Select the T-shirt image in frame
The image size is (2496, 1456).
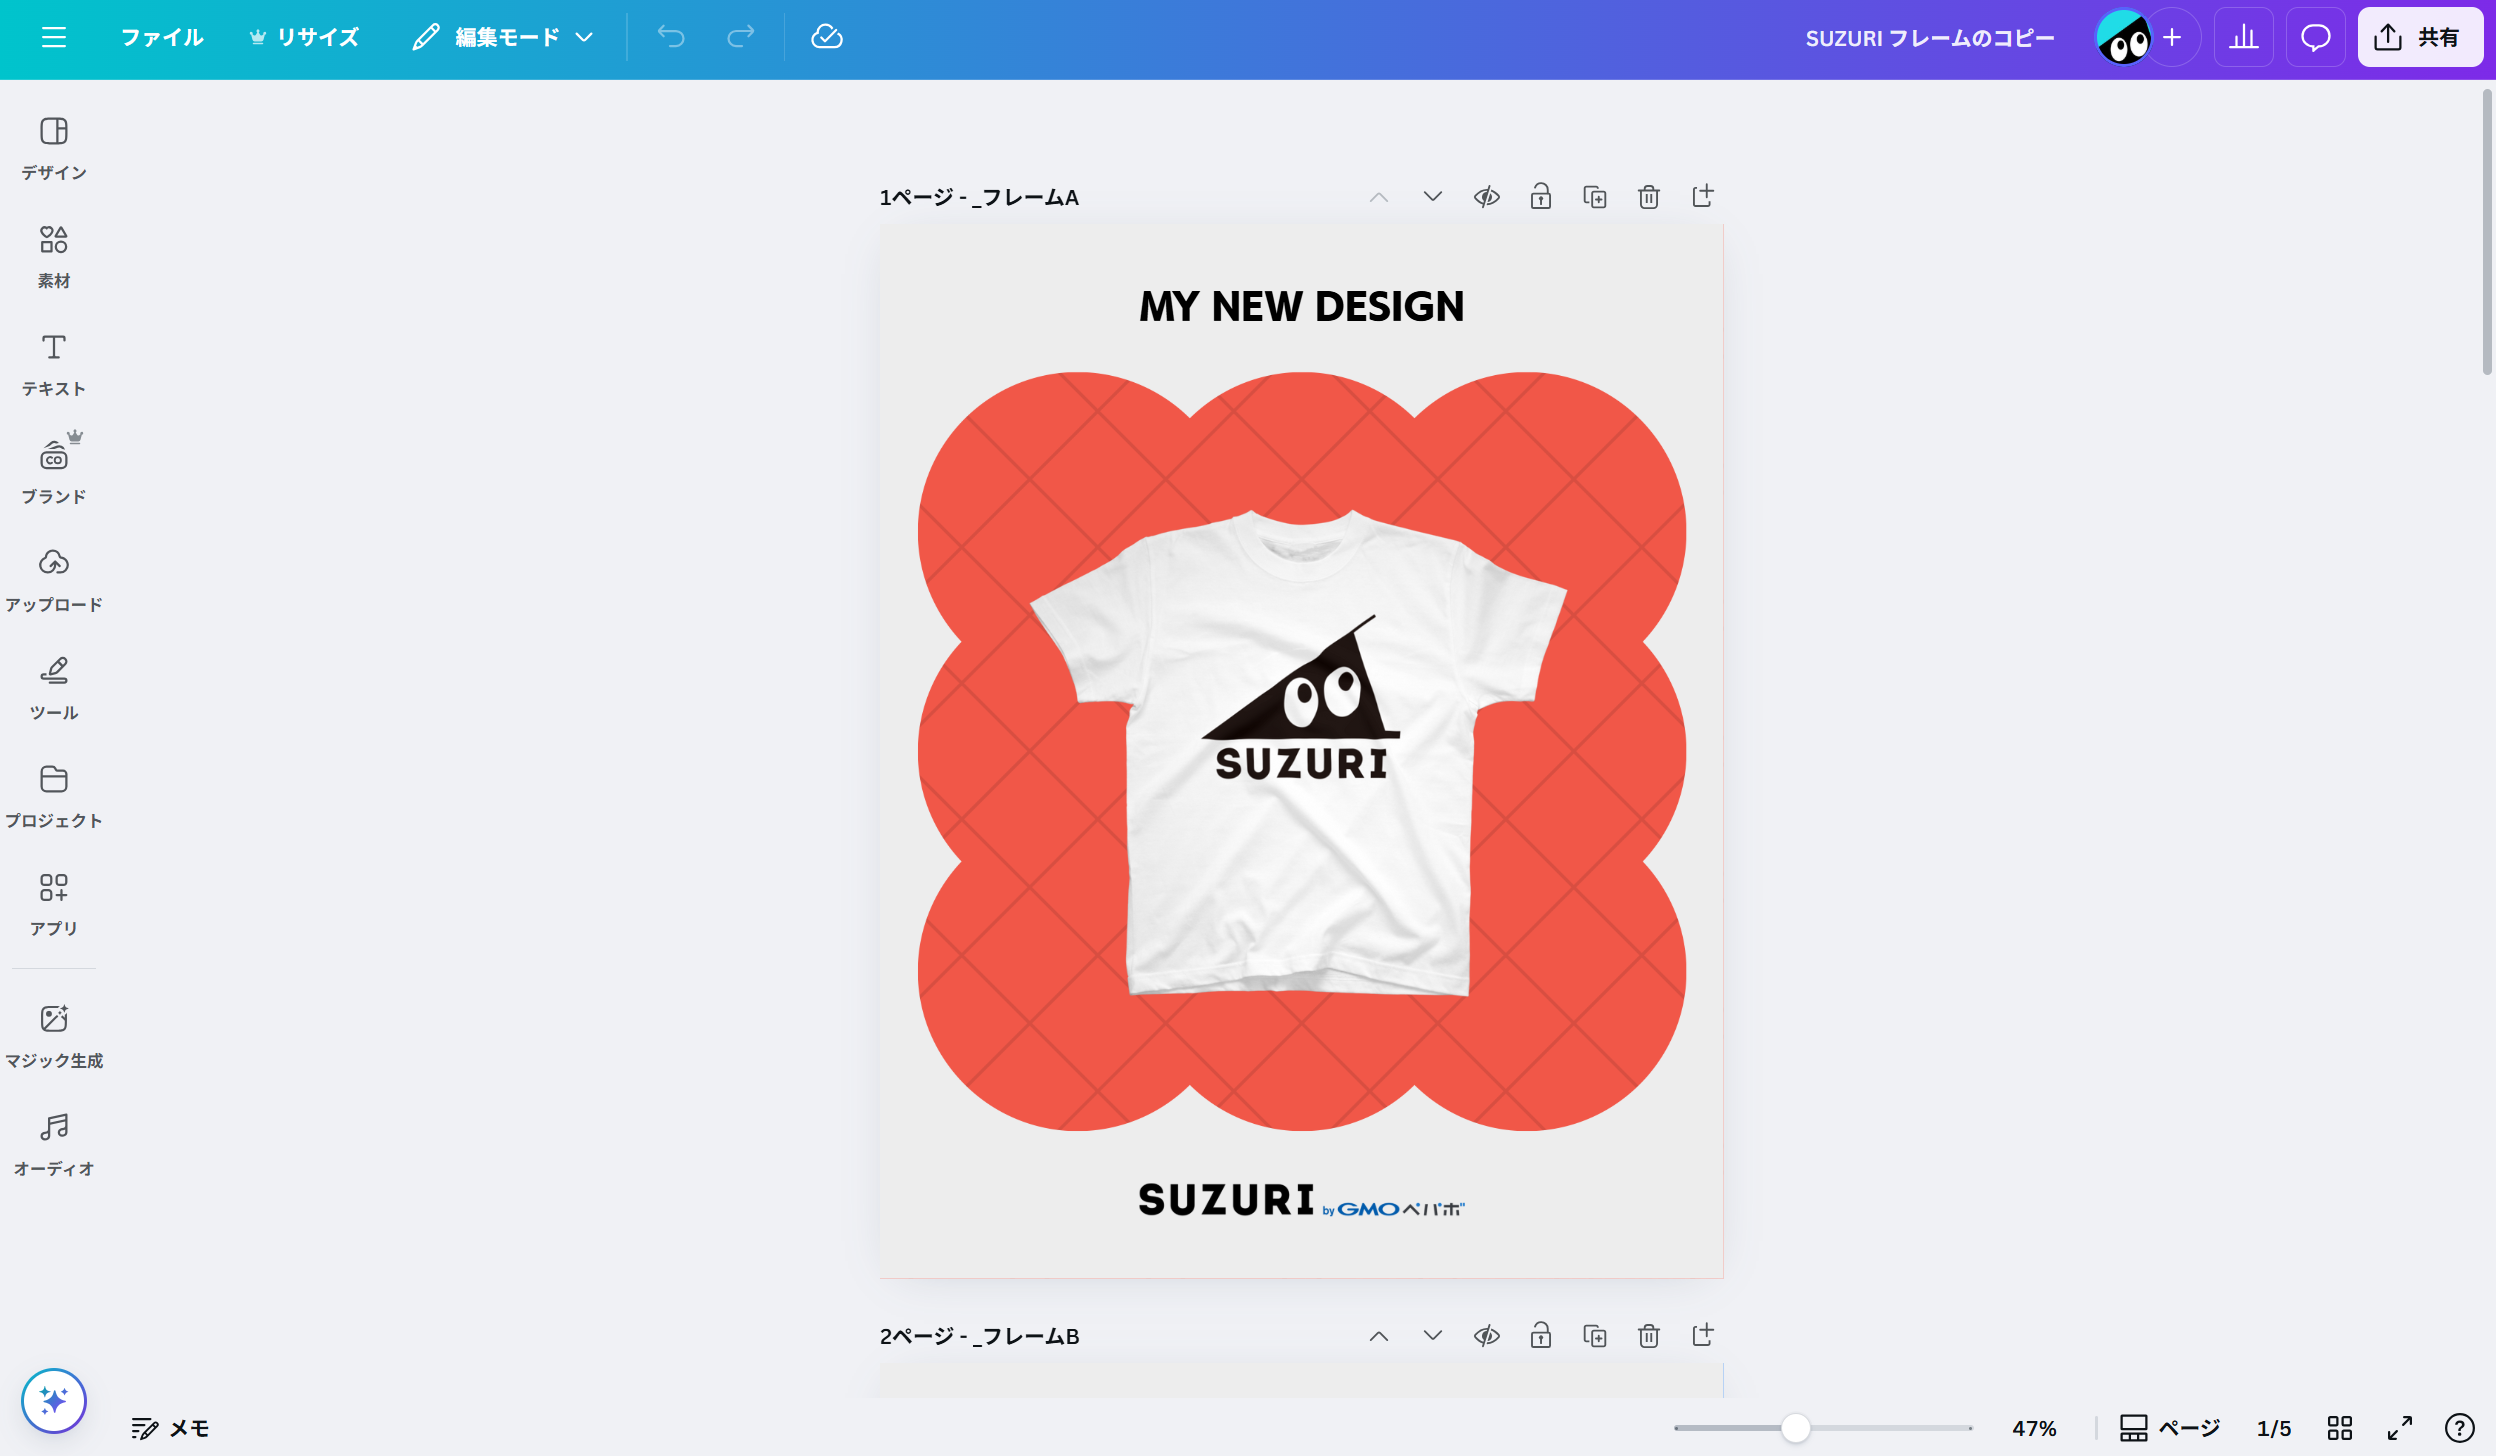point(1298,752)
